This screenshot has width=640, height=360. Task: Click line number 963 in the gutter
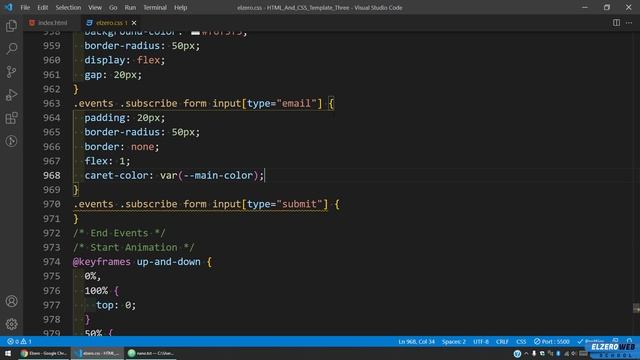click(x=51, y=103)
